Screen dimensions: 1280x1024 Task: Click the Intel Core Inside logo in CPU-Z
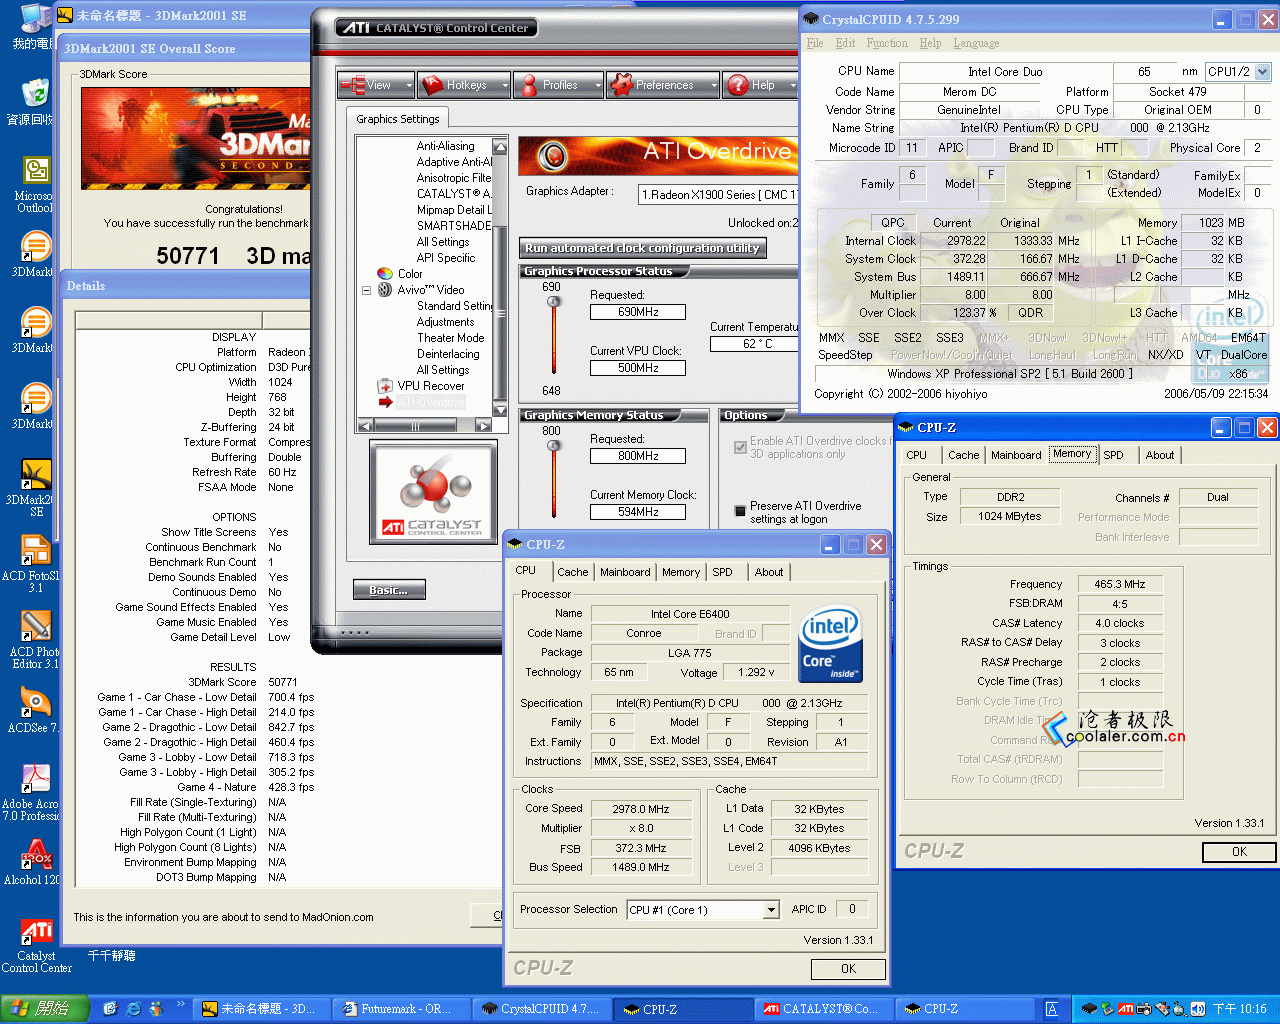(x=831, y=646)
